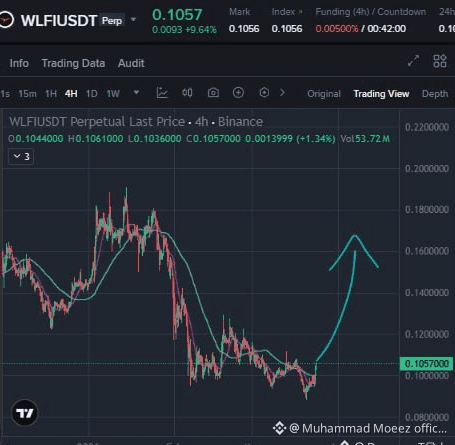Click the 0.2000000 price axis label
Viewport: 455px width, 445px height.
(x=427, y=168)
